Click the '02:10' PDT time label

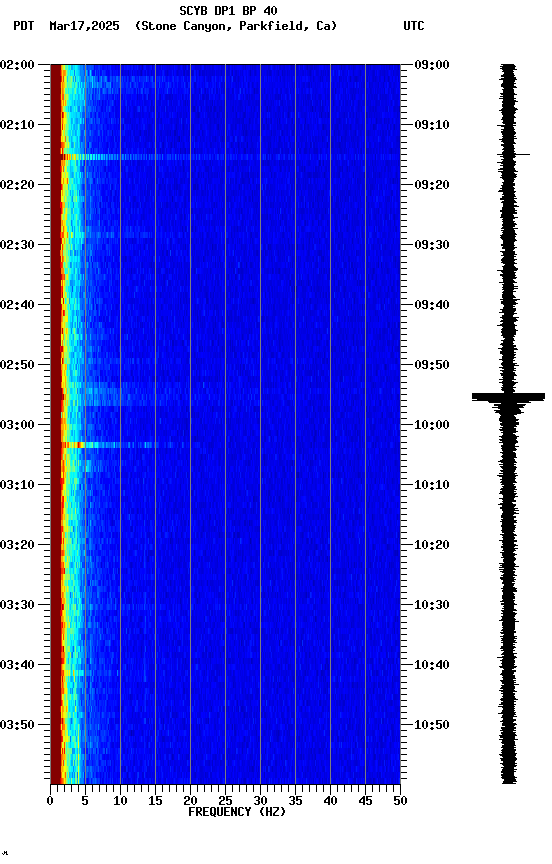[x=18, y=125]
